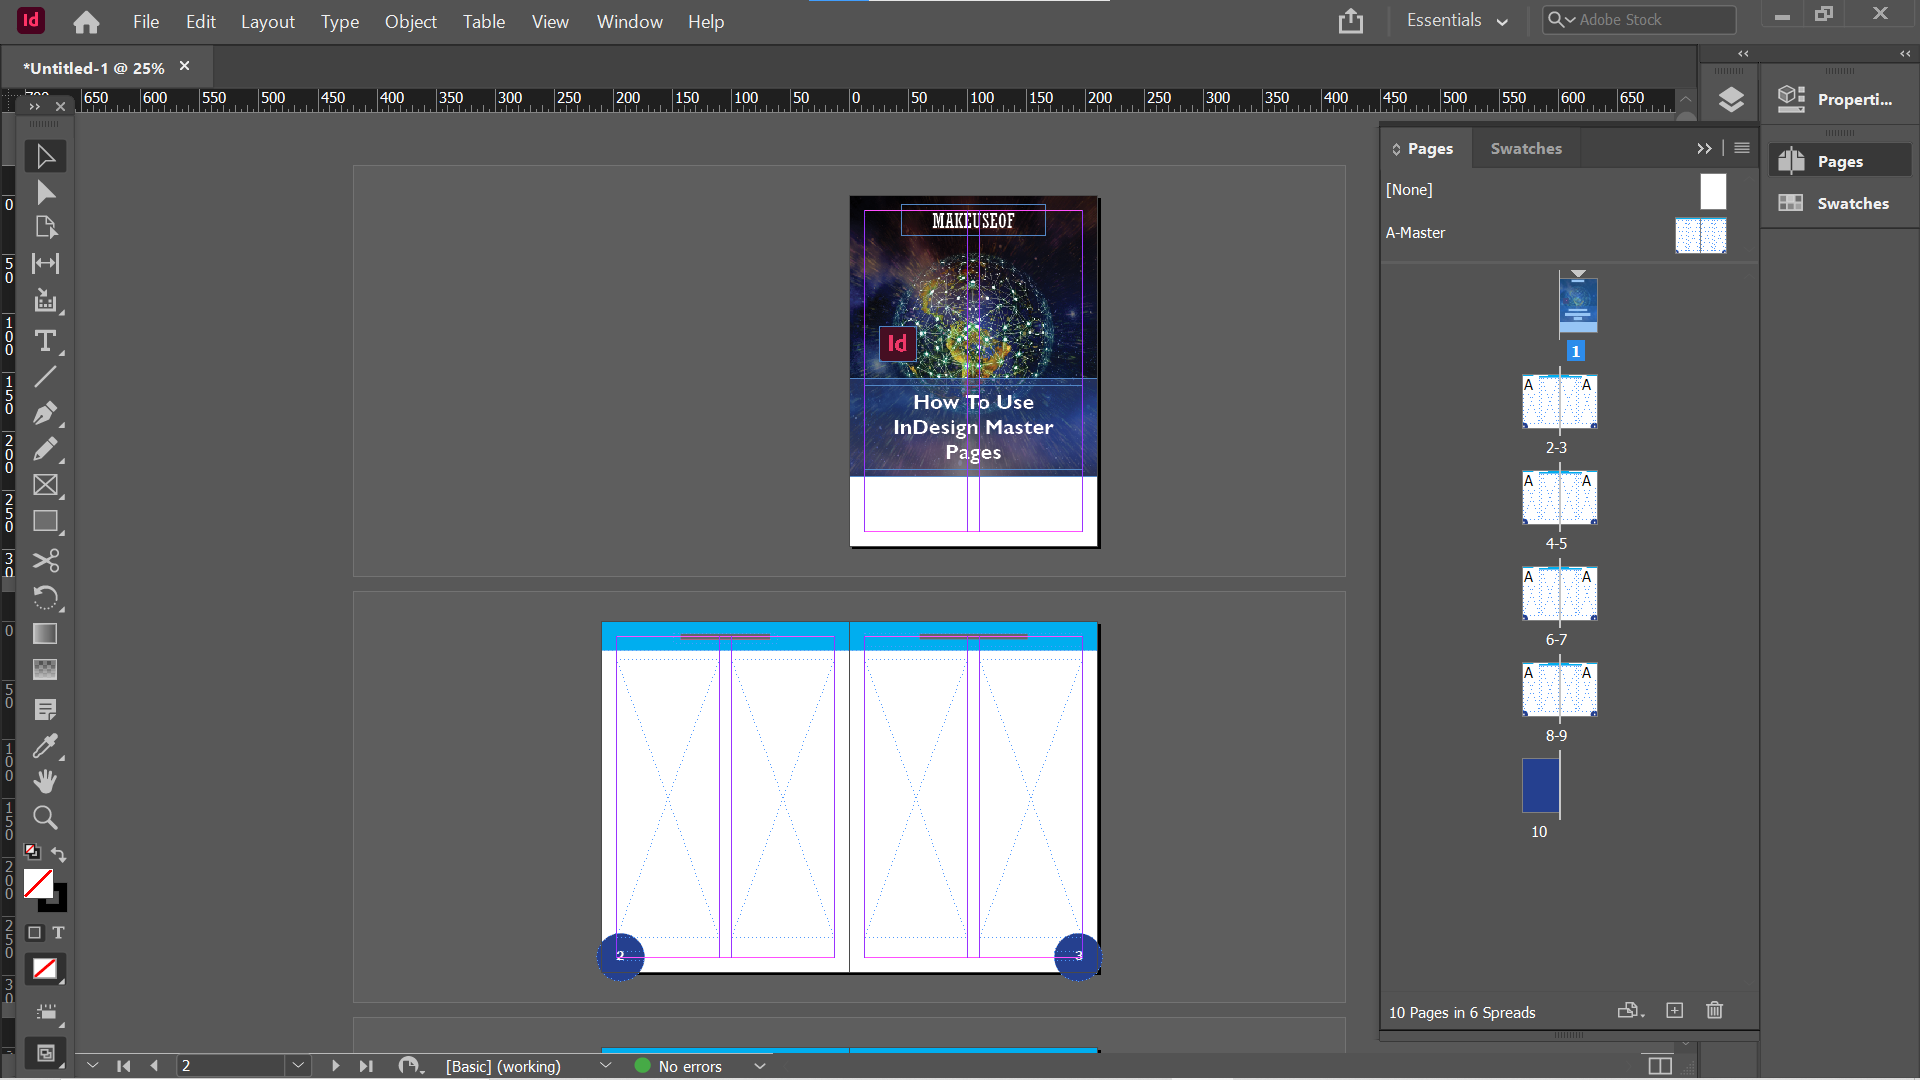Click the Create new page button in Pages panel
The height and width of the screenshot is (1080, 1920).
click(1675, 1011)
